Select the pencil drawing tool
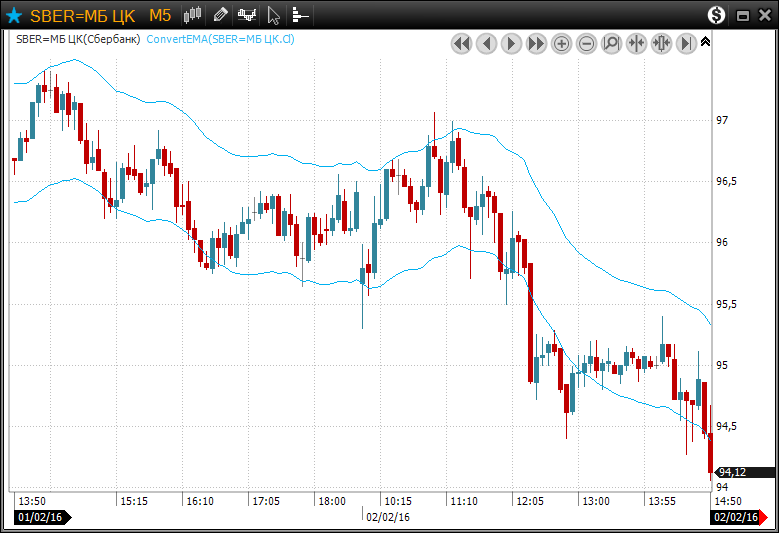The height and width of the screenshot is (533, 779). pos(220,15)
